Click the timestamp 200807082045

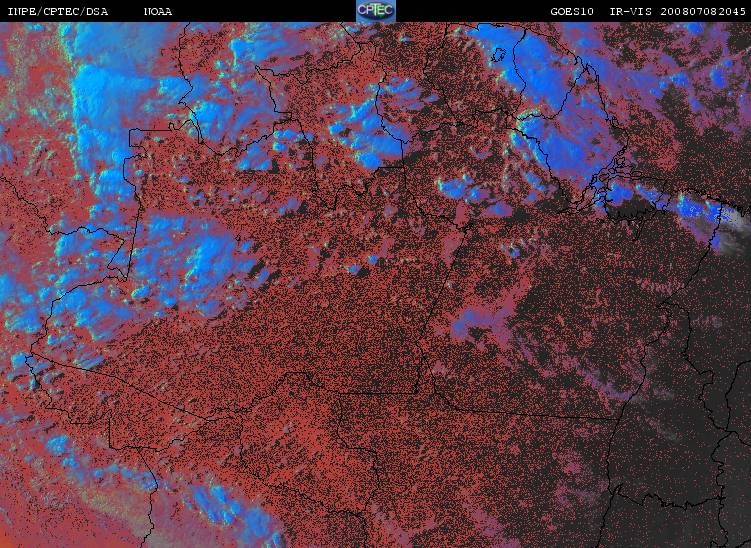tap(703, 12)
